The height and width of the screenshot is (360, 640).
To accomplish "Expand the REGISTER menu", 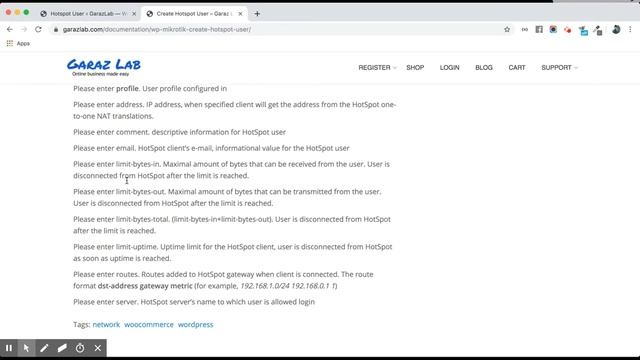I will point(377,67).
